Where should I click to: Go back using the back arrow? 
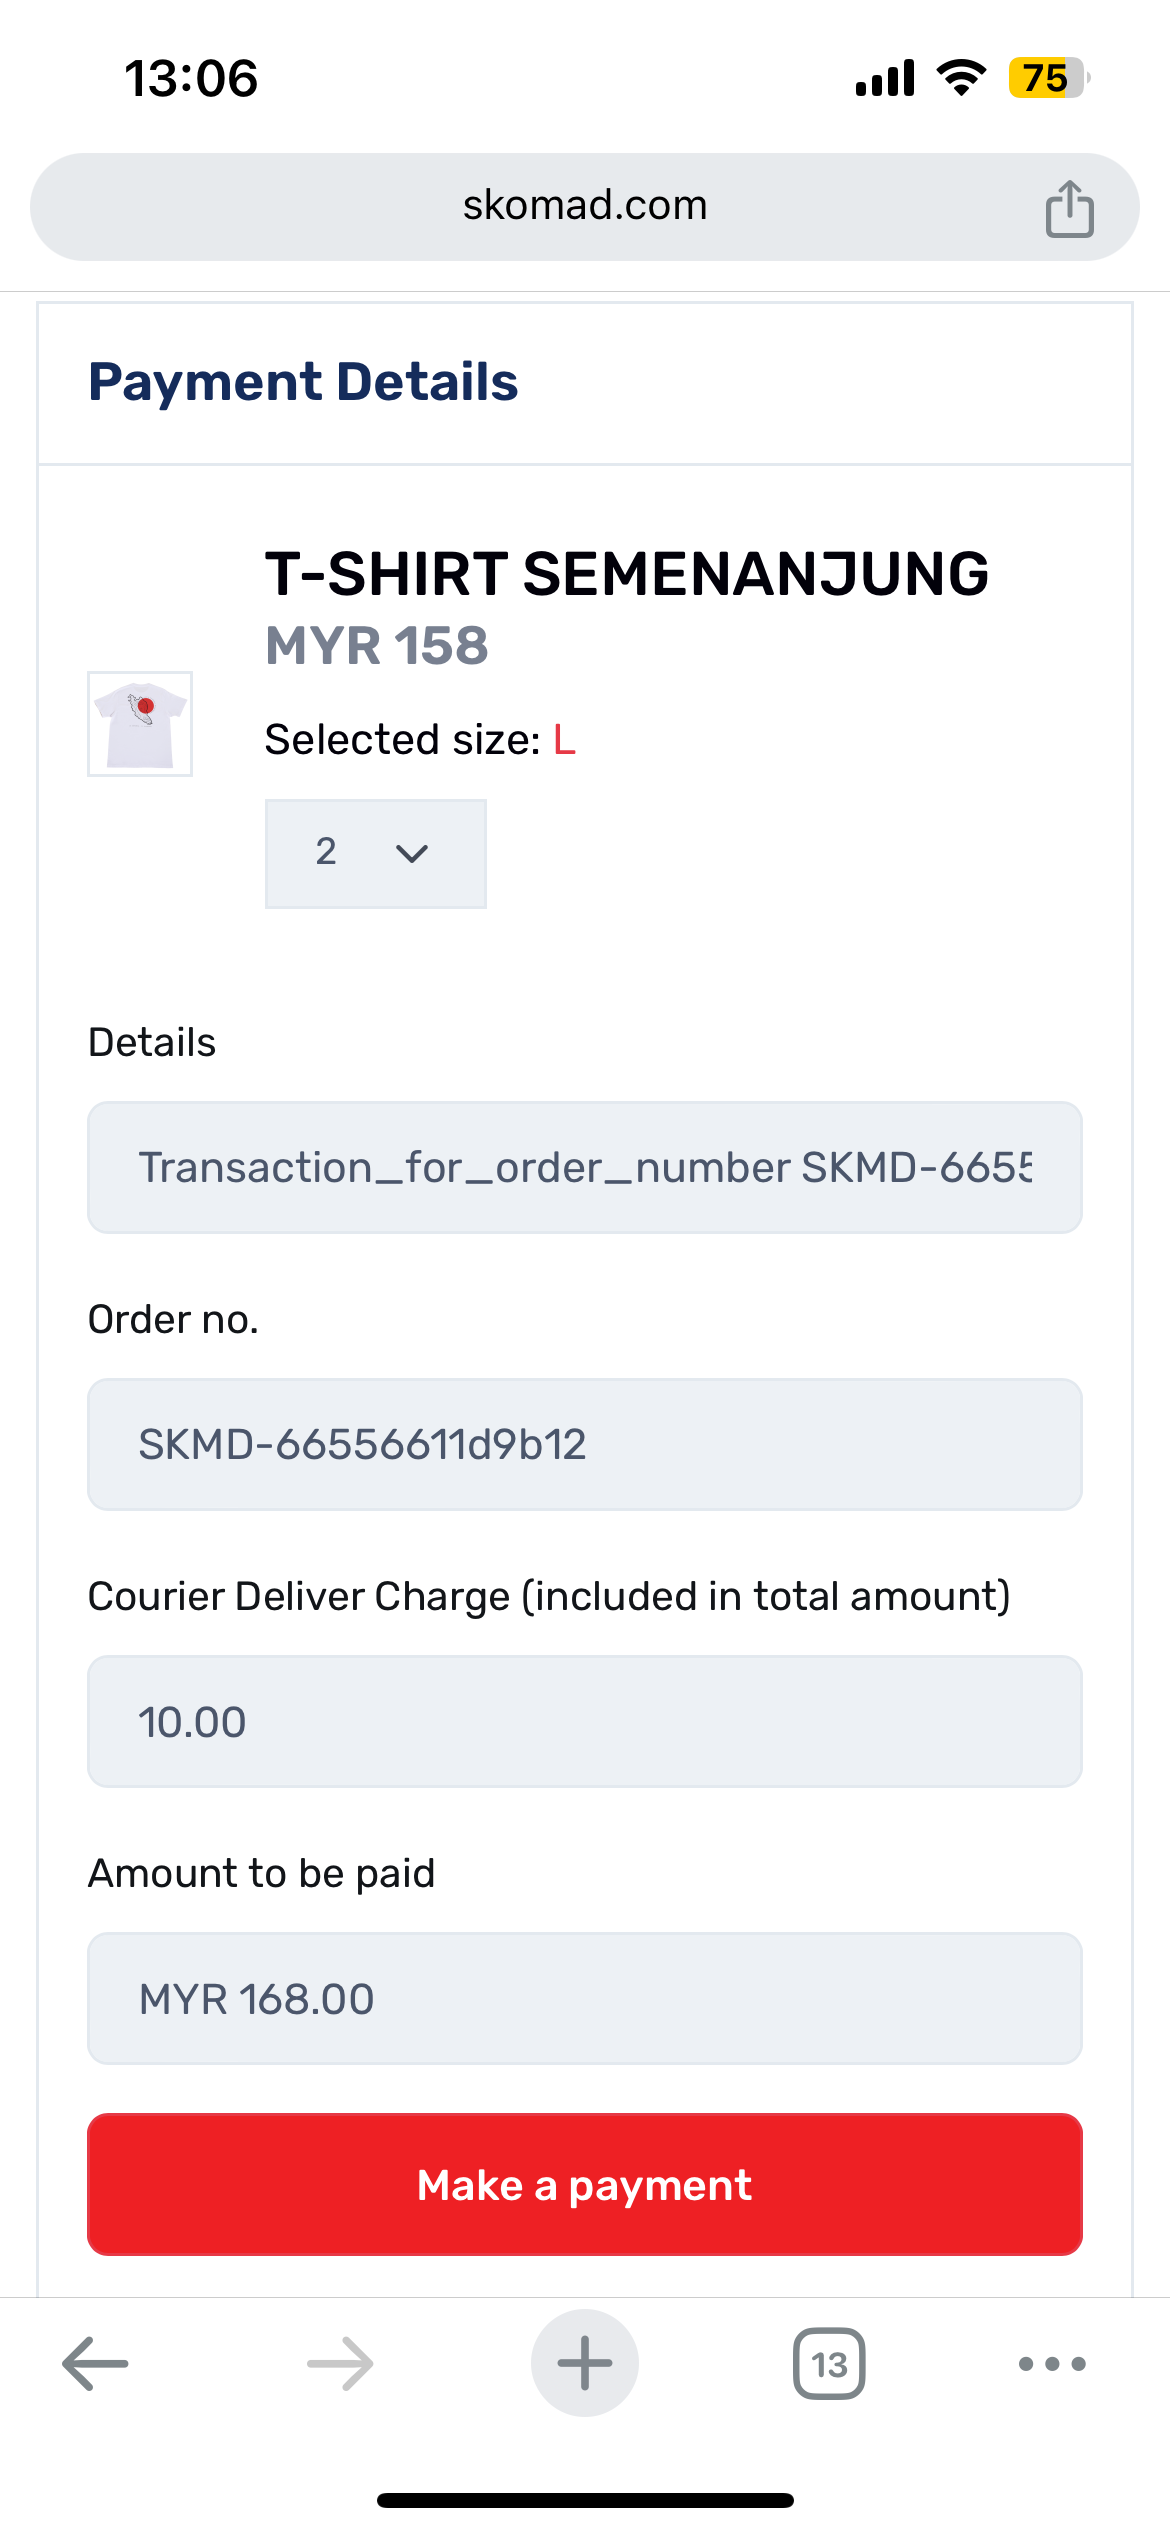point(95,2364)
